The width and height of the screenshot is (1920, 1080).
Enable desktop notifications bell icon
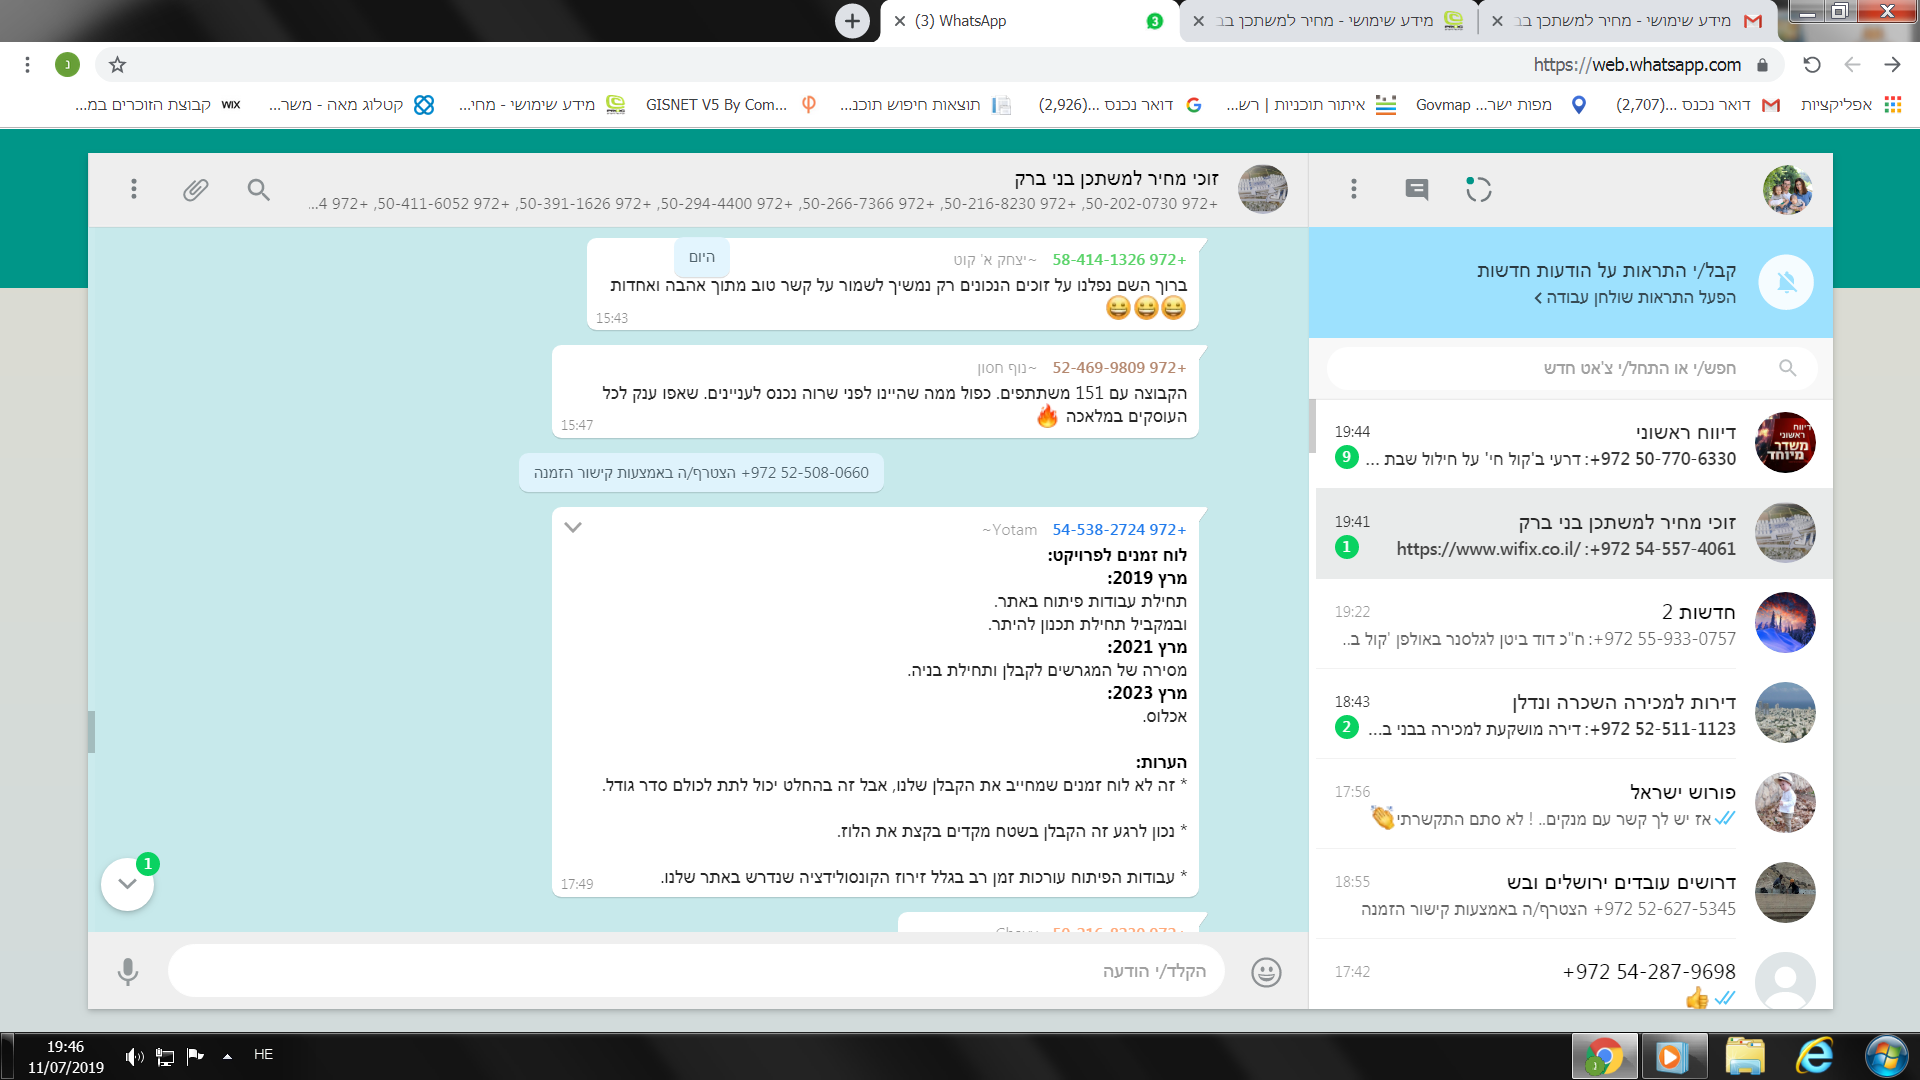pyautogui.click(x=1786, y=282)
